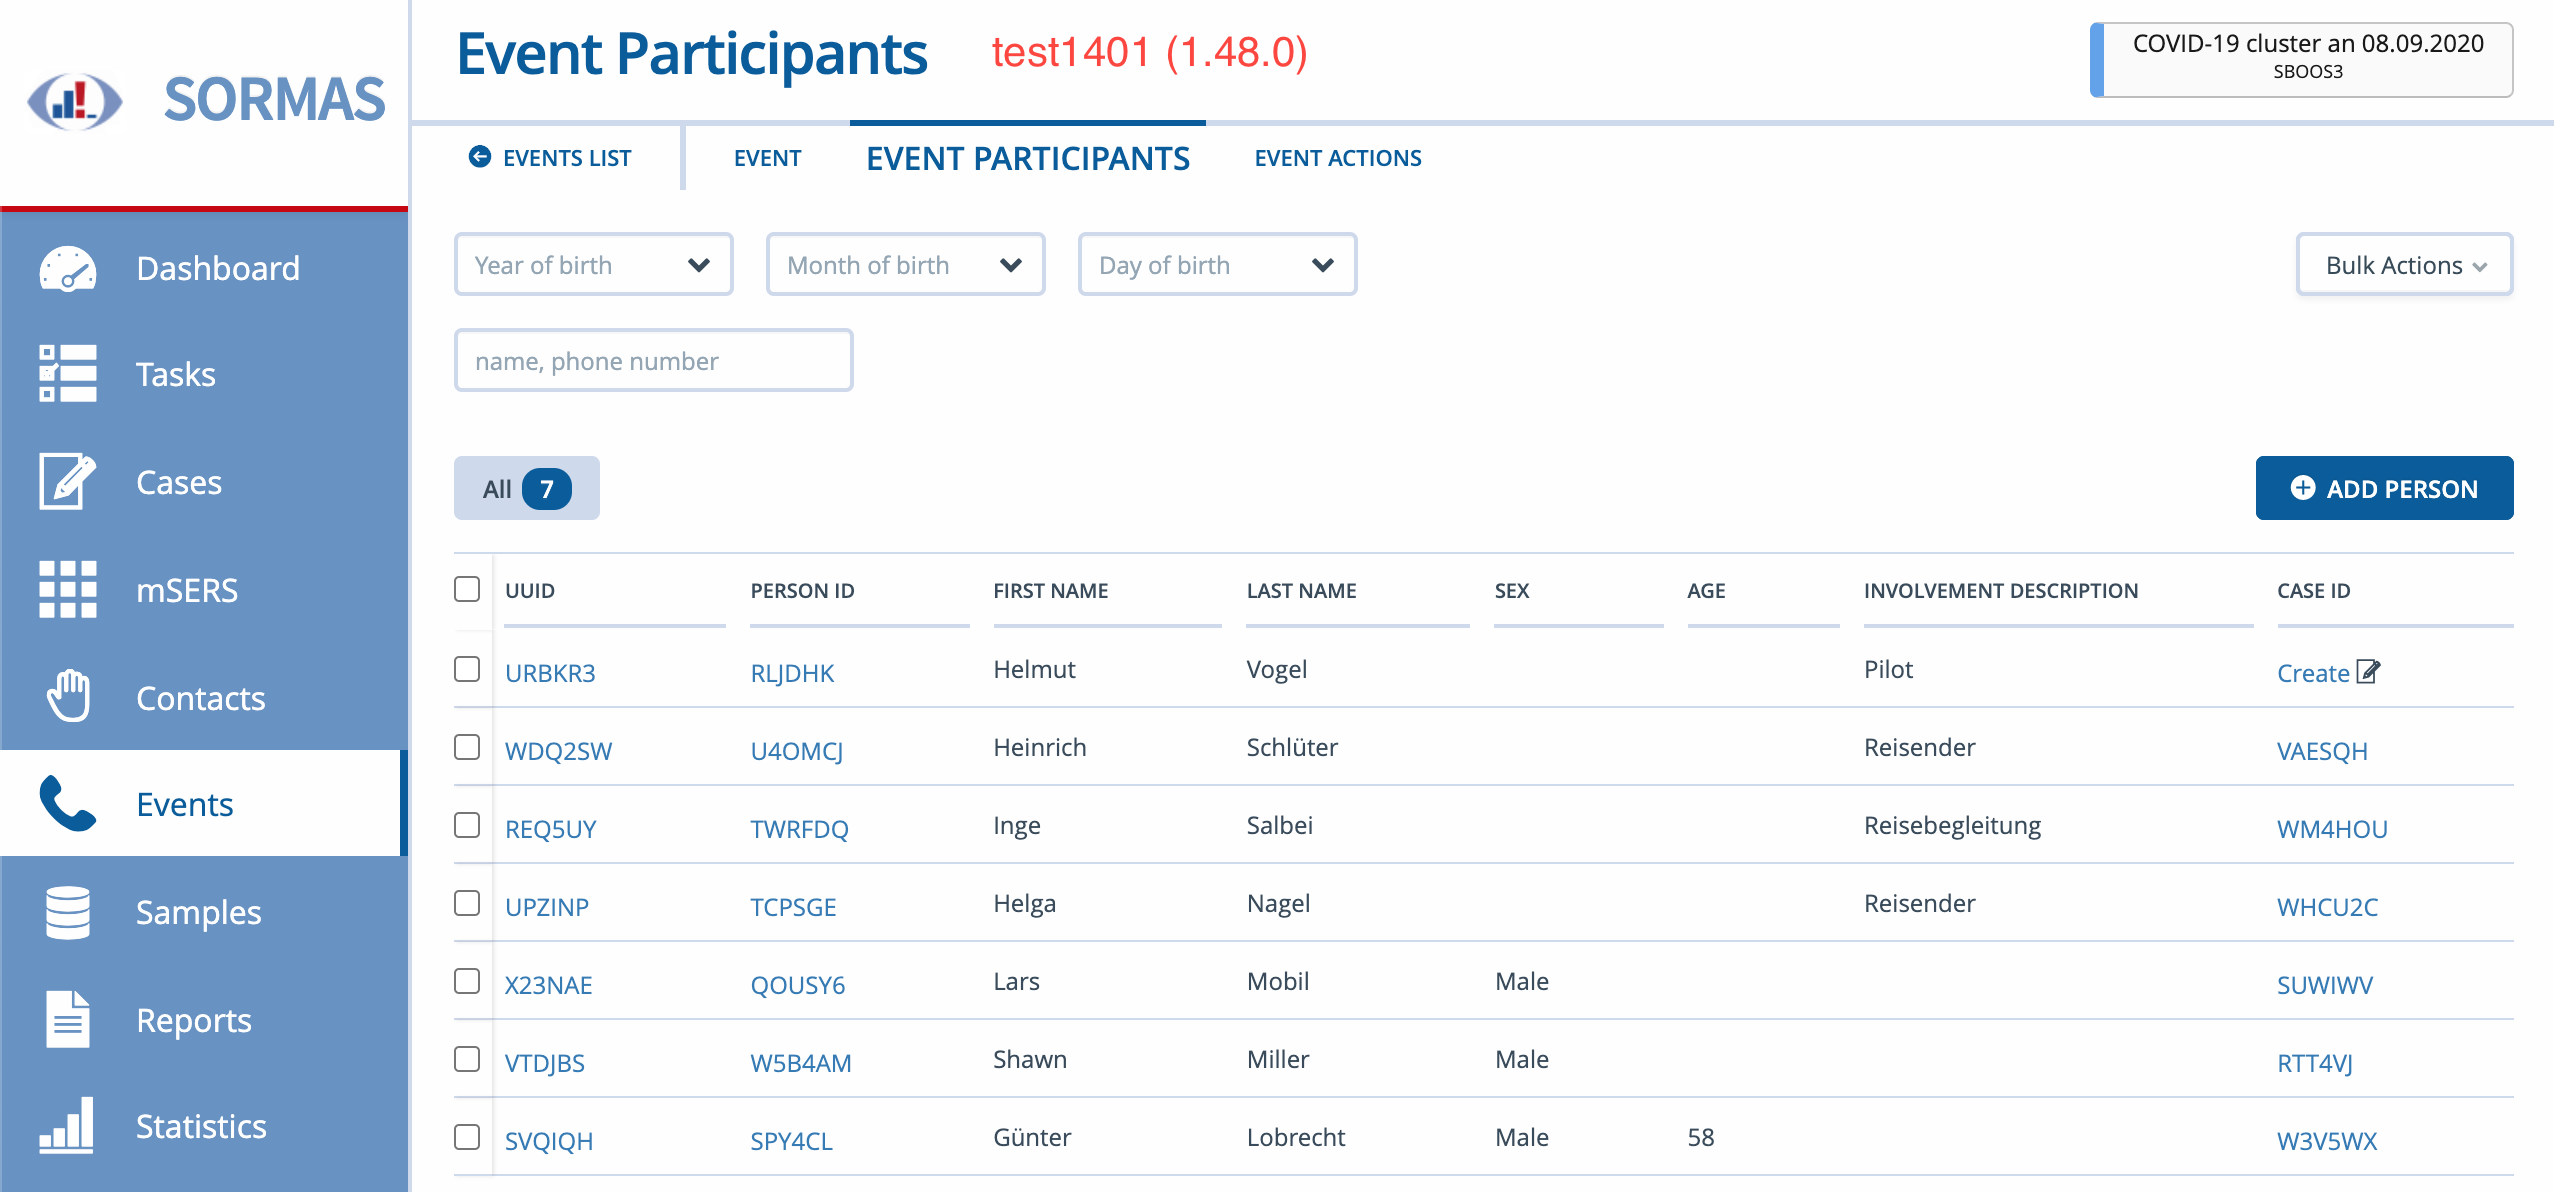Click last name 'Lobrecht' cell
2554x1192 pixels.
[x=1296, y=1137]
